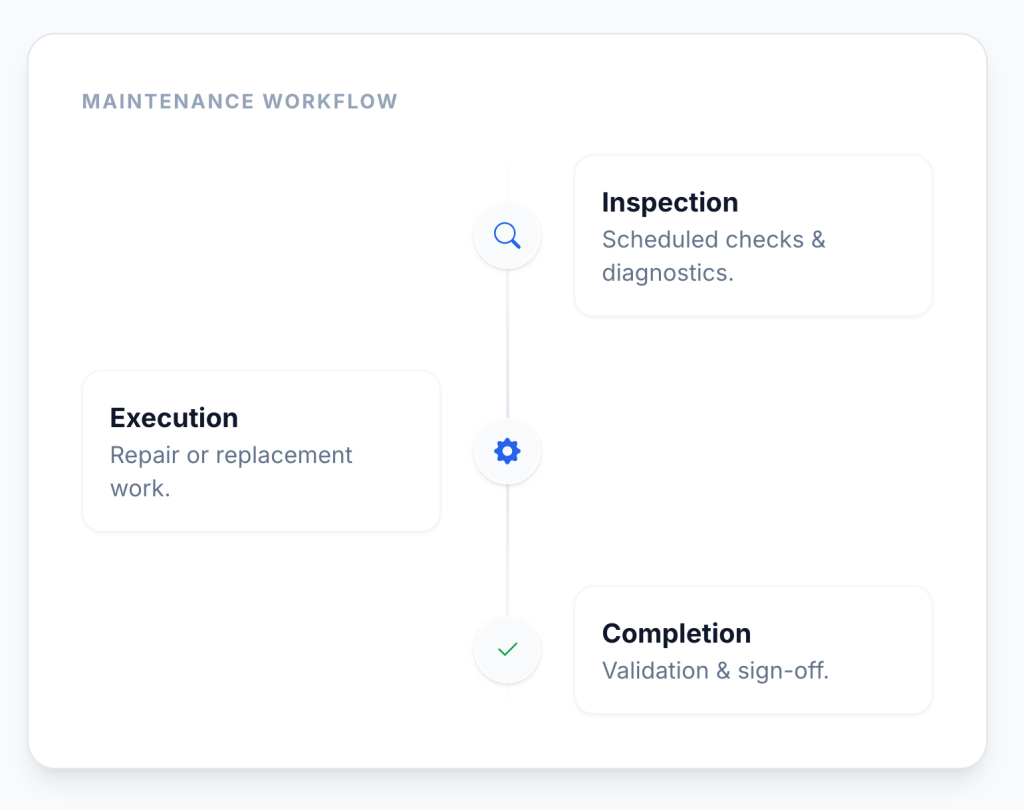Select the Execution step card
The width and height of the screenshot is (1024, 809).
[x=261, y=451]
